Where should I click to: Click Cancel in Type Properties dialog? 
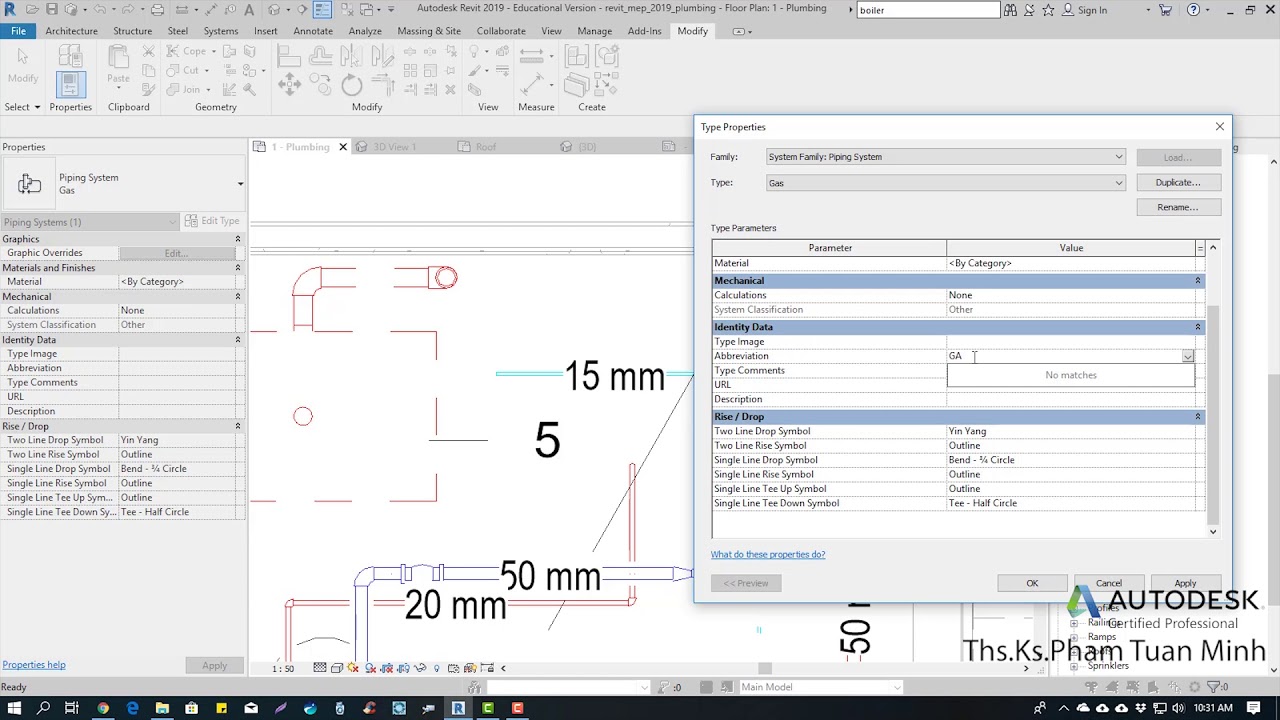(x=1108, y=584)
